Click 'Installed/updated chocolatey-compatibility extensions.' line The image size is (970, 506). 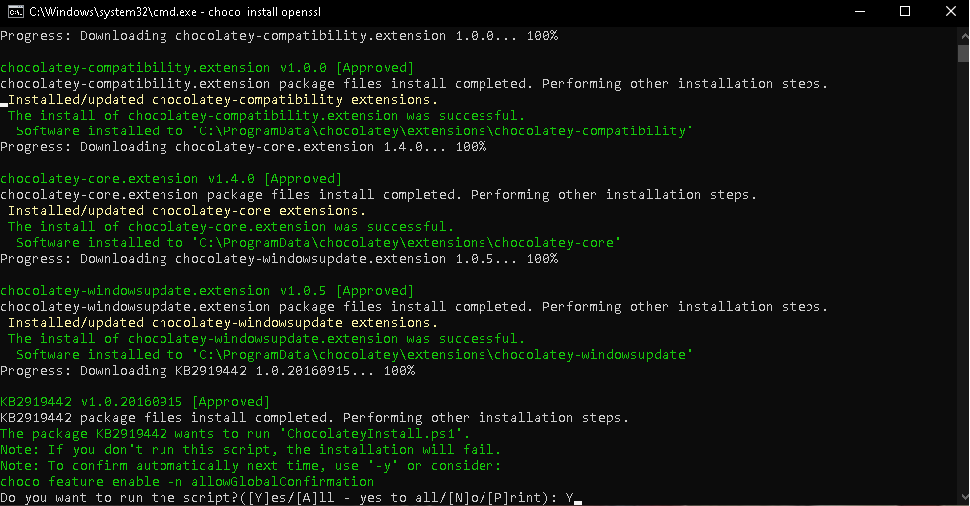[x=223, y=100]
